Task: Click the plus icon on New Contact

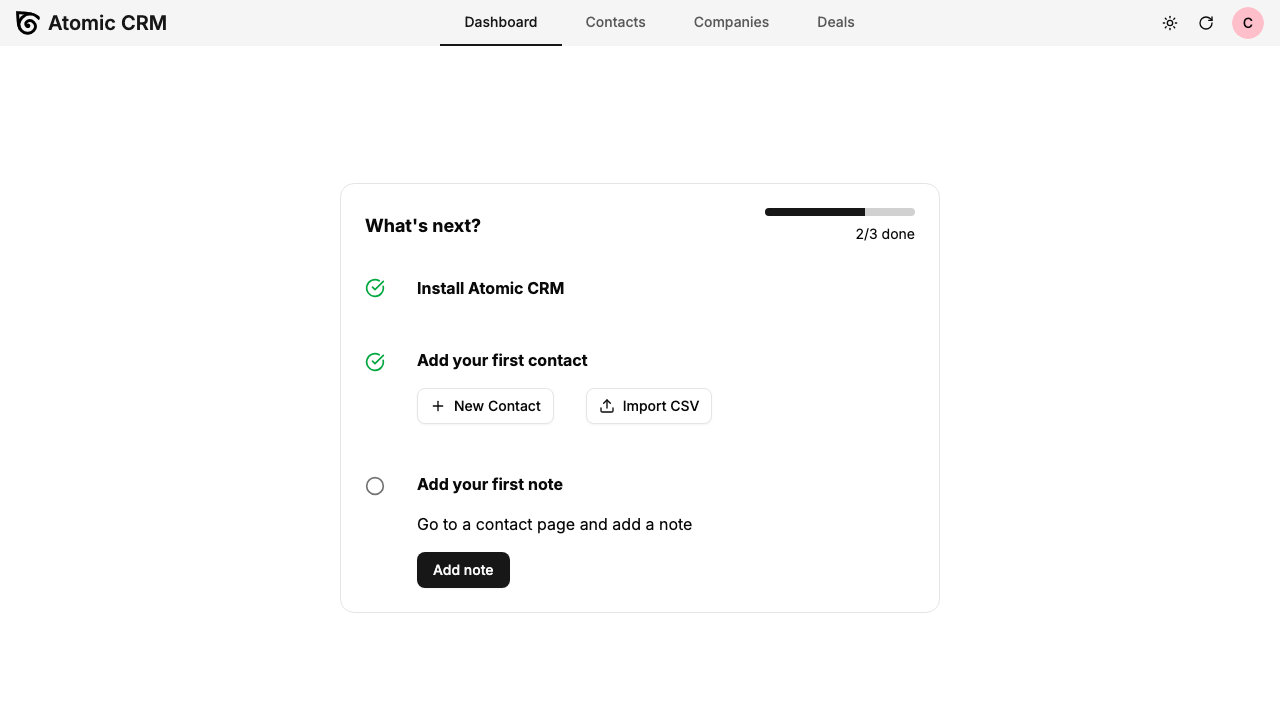Action: 438,406
